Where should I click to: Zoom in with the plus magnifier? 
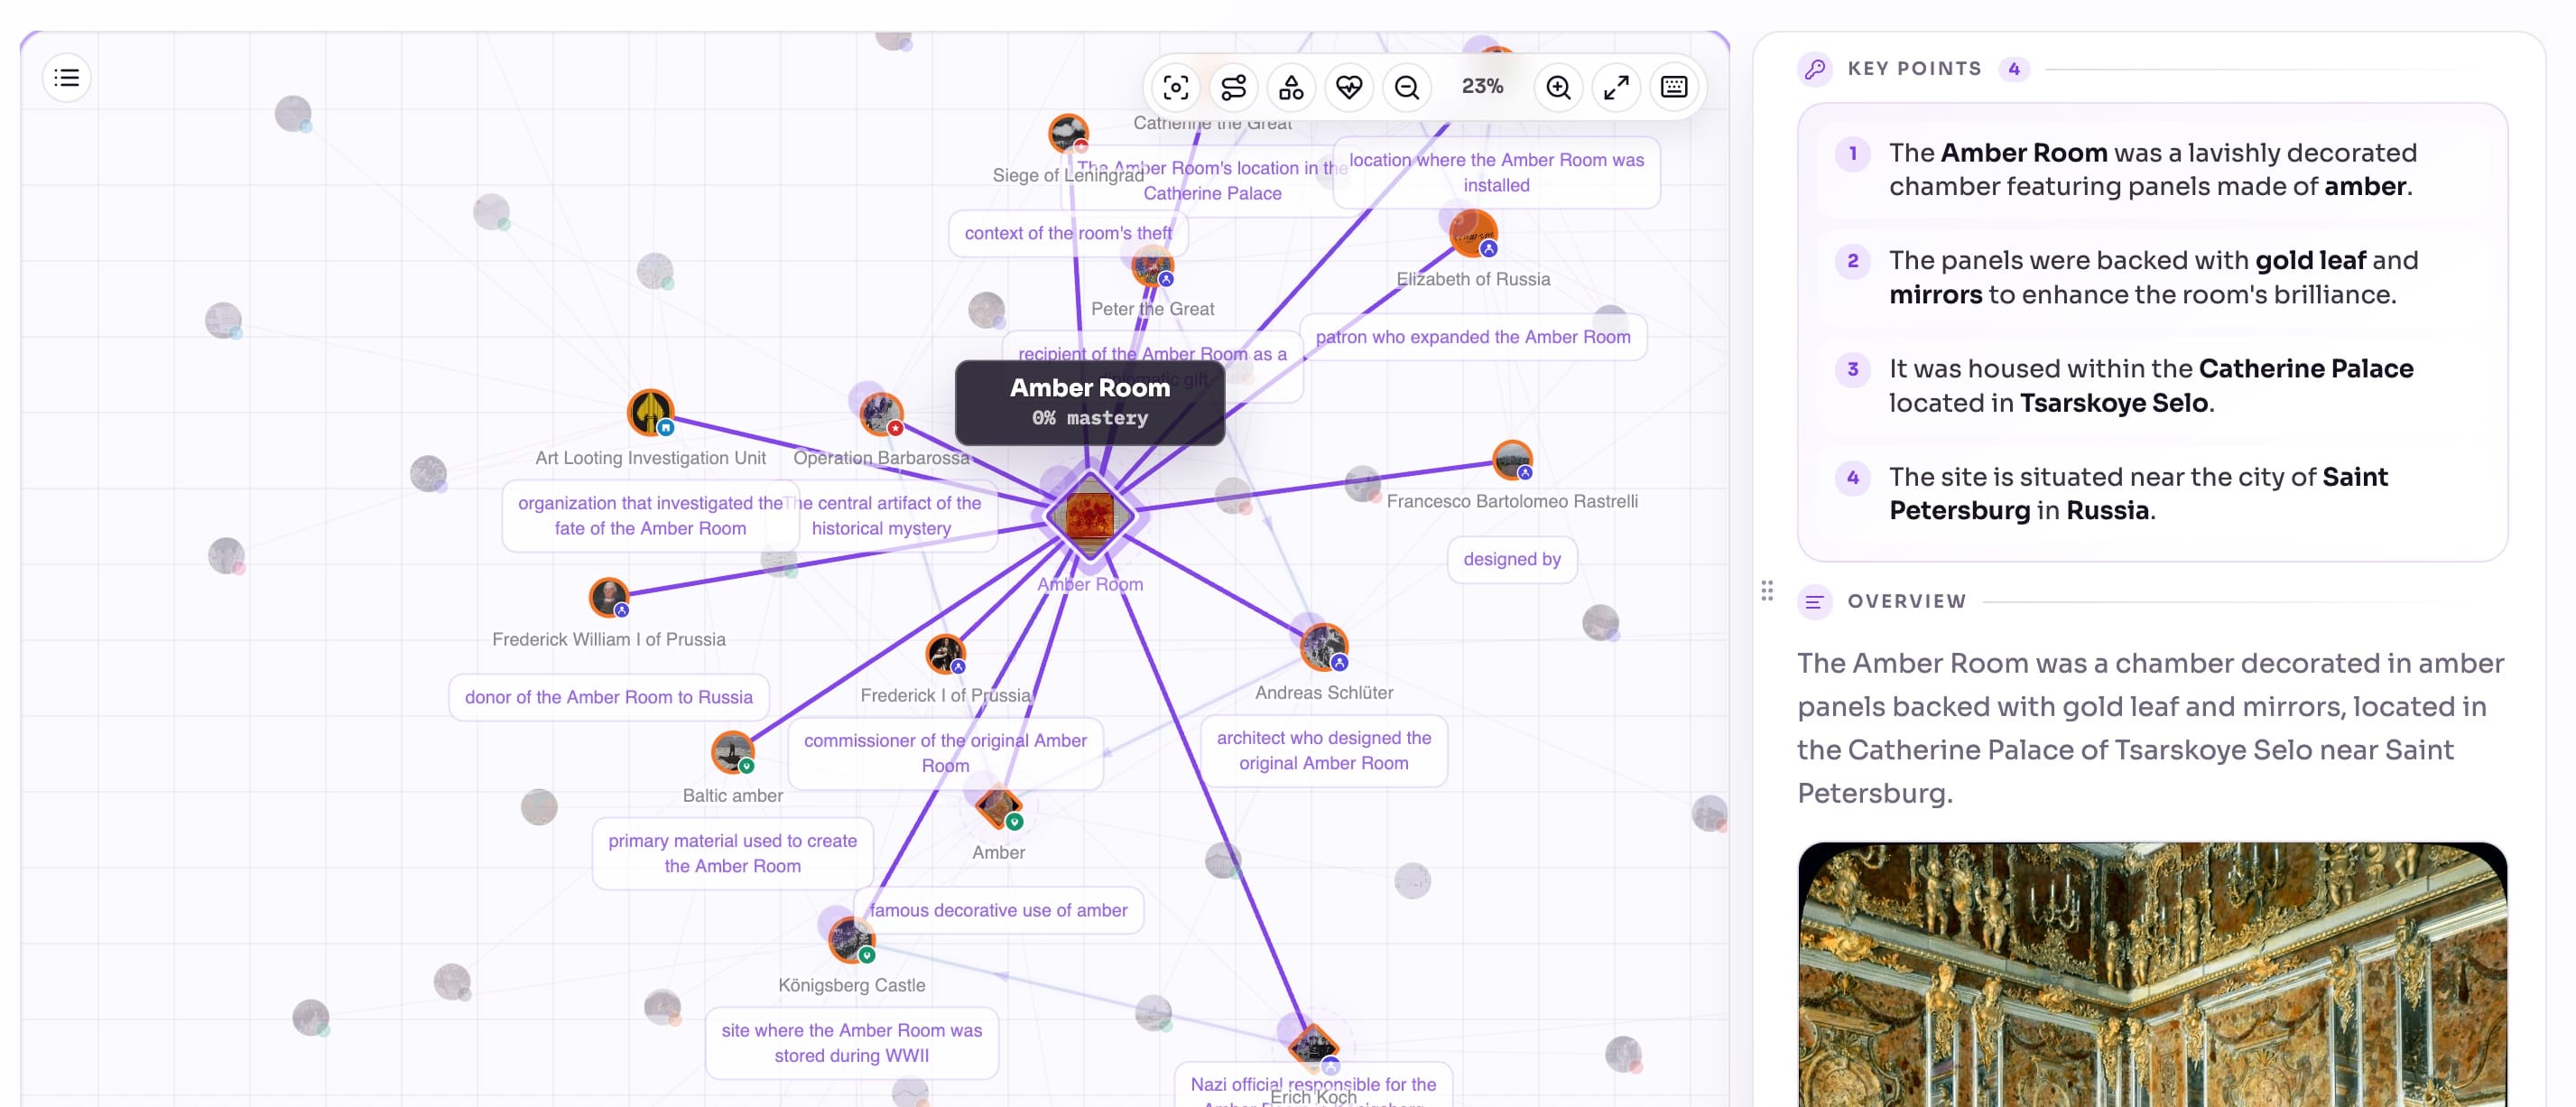point(1558,87)
